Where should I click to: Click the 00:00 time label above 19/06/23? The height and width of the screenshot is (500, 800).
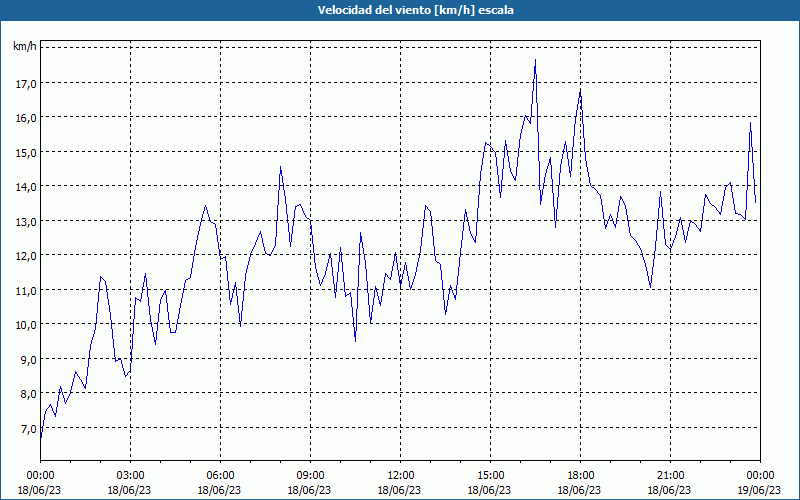point(760,476)
